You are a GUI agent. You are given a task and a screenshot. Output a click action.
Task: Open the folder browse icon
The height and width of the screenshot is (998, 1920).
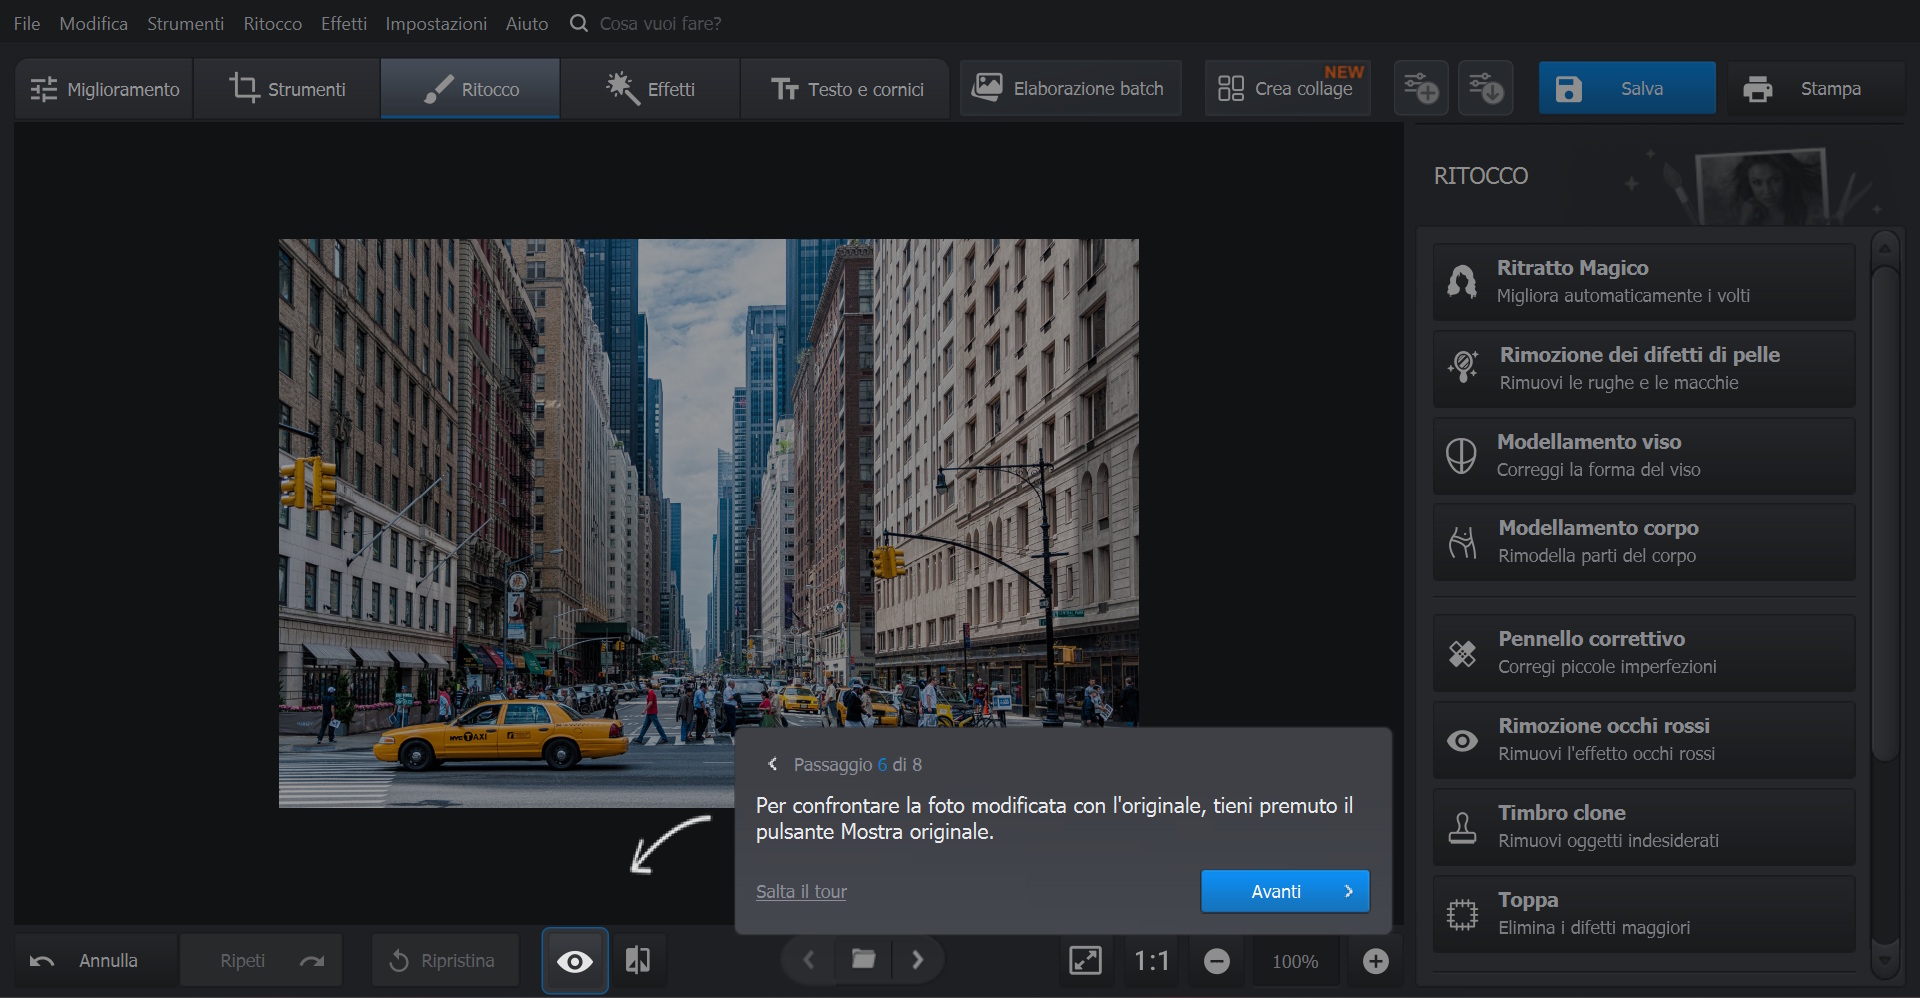tap(863, 960)
